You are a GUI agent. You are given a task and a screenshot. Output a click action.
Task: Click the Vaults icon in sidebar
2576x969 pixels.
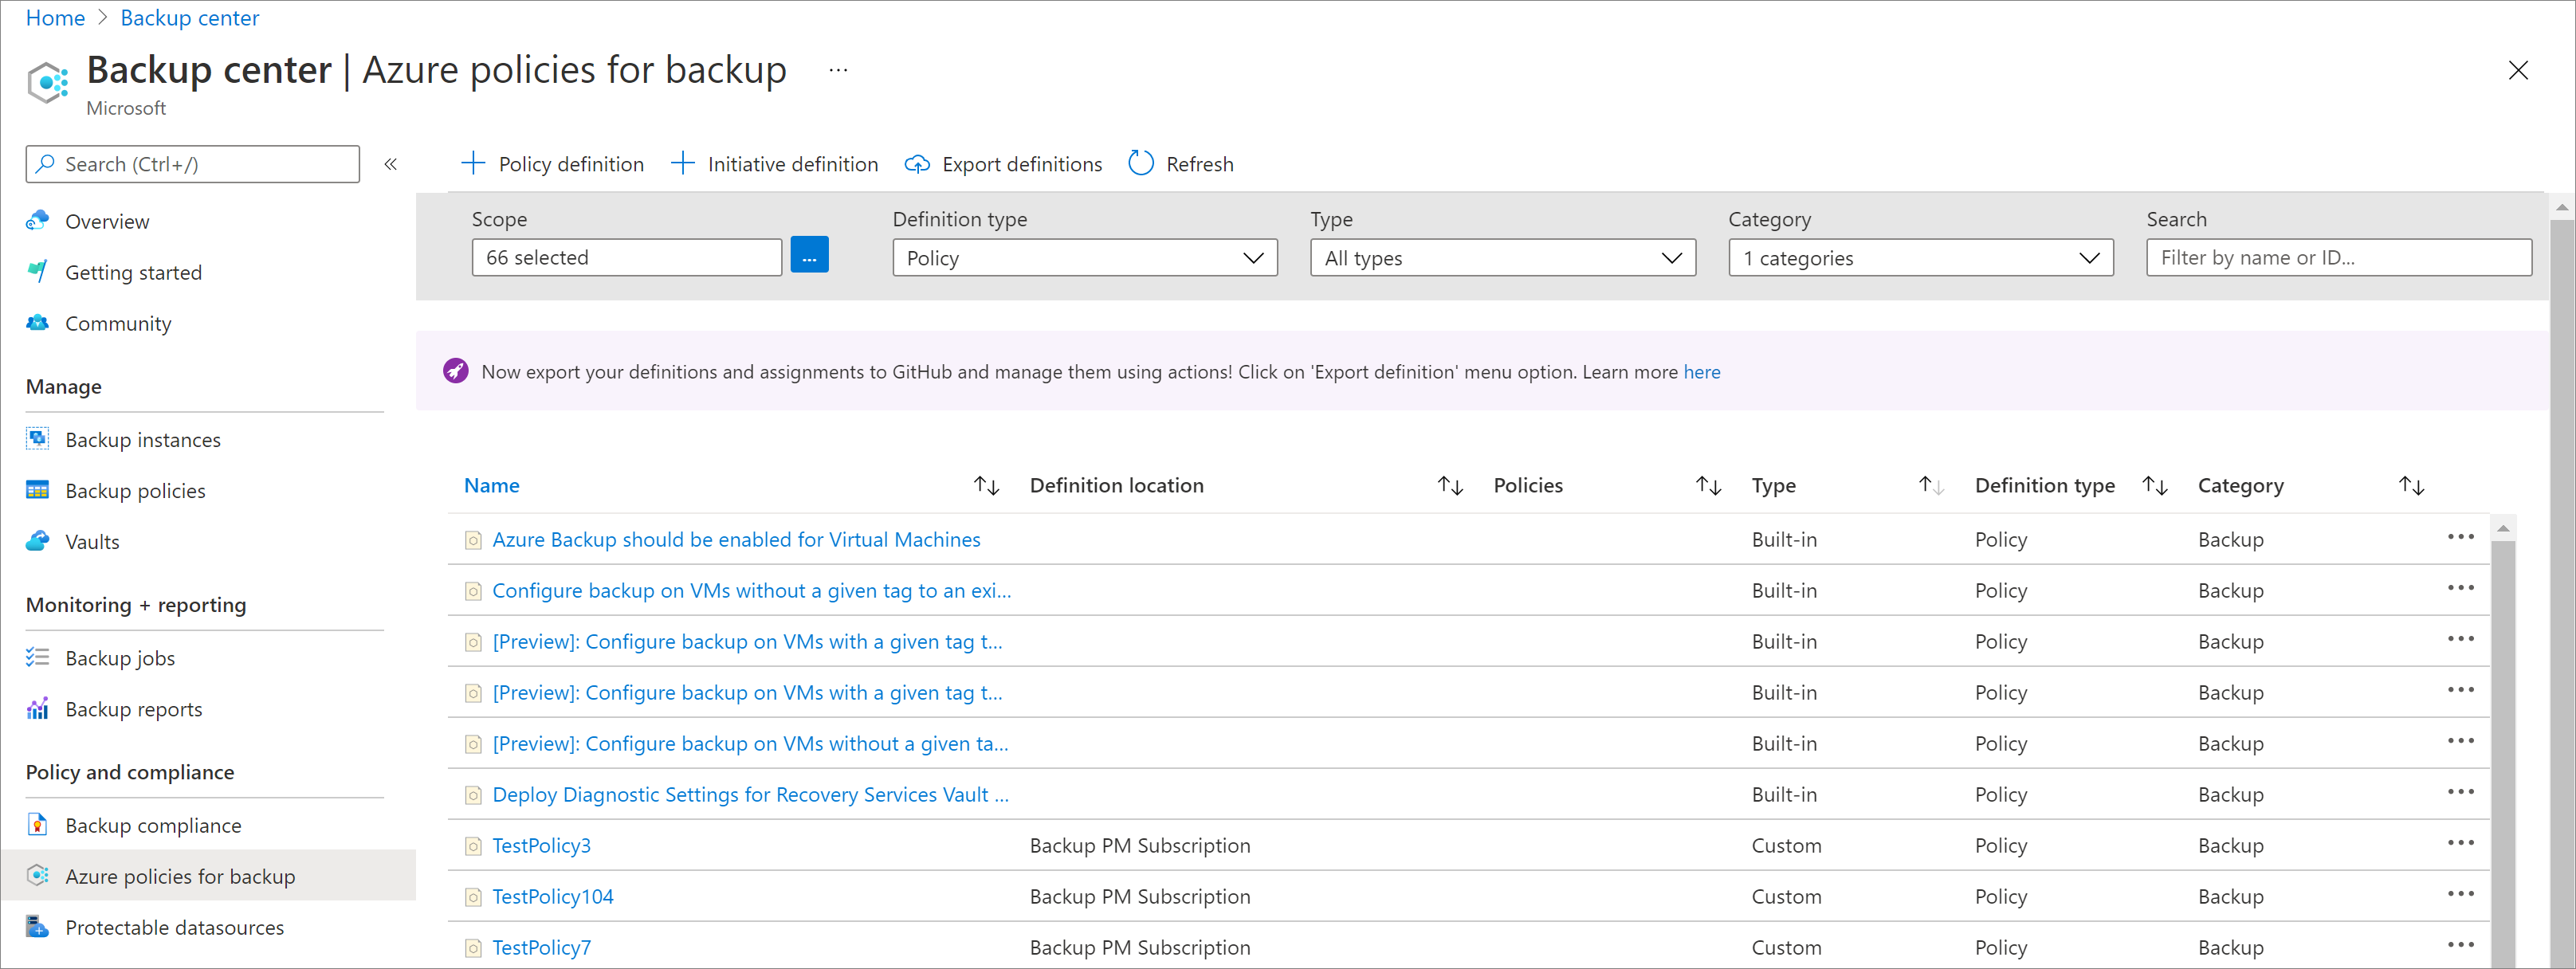pyautogui.click(x=37, y=539)
